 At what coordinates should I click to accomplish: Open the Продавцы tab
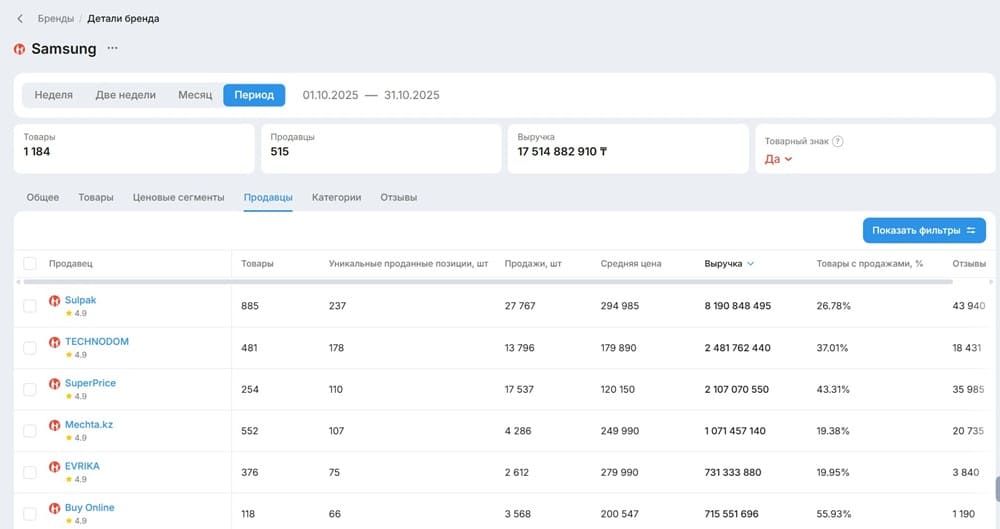click(268, 198)
